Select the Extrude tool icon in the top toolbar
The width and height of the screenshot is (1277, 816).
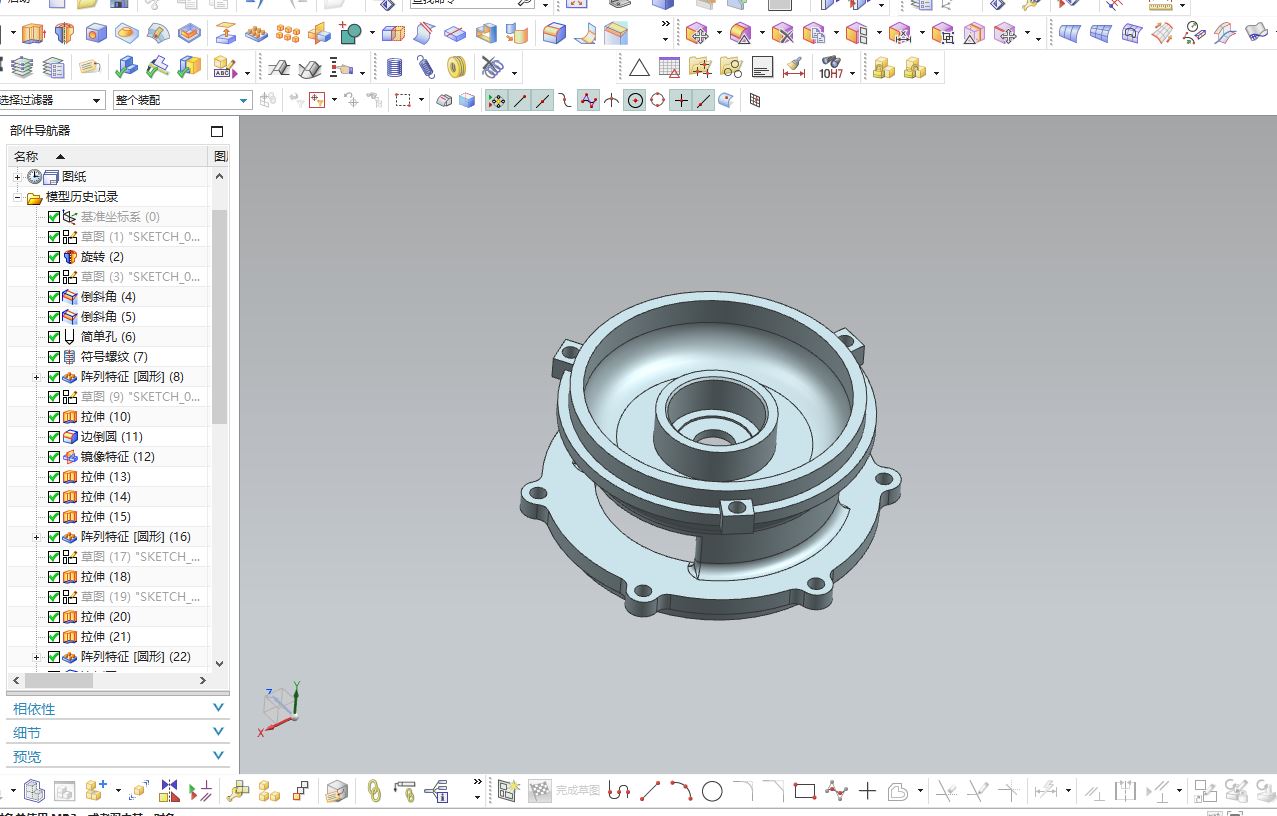[33, 34]
